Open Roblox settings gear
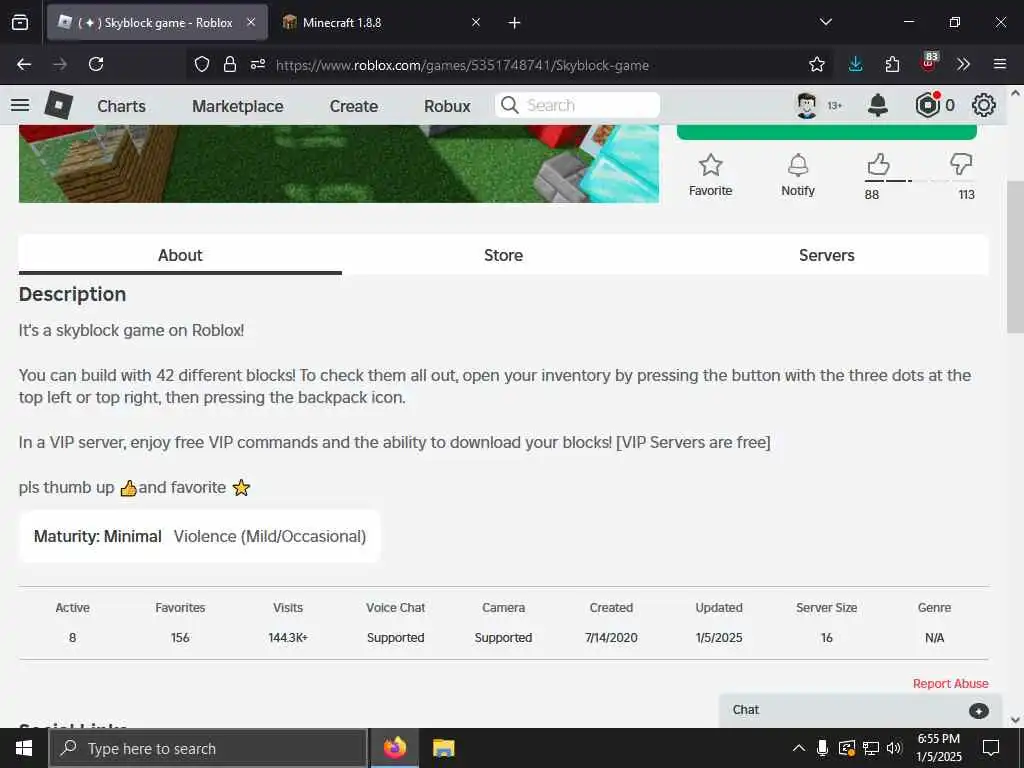 pyautogui.click(x=984, y=105)
